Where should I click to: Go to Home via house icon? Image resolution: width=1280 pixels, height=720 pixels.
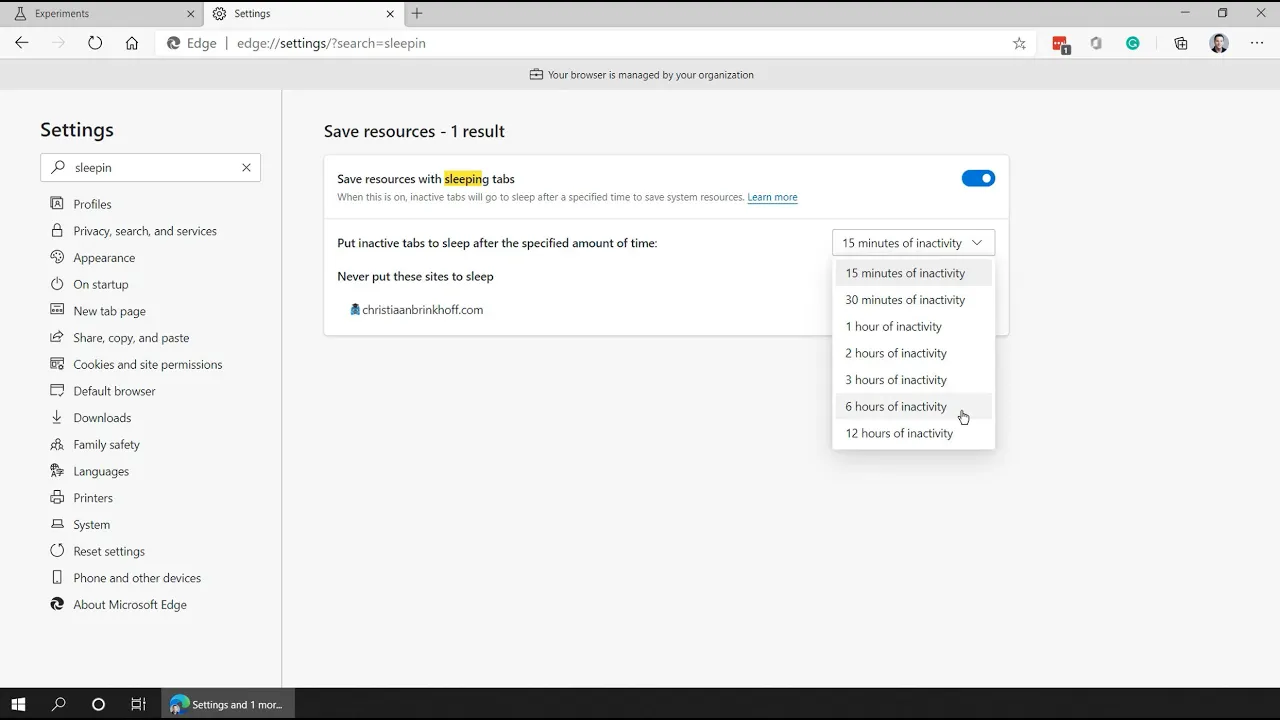[132, 43]
